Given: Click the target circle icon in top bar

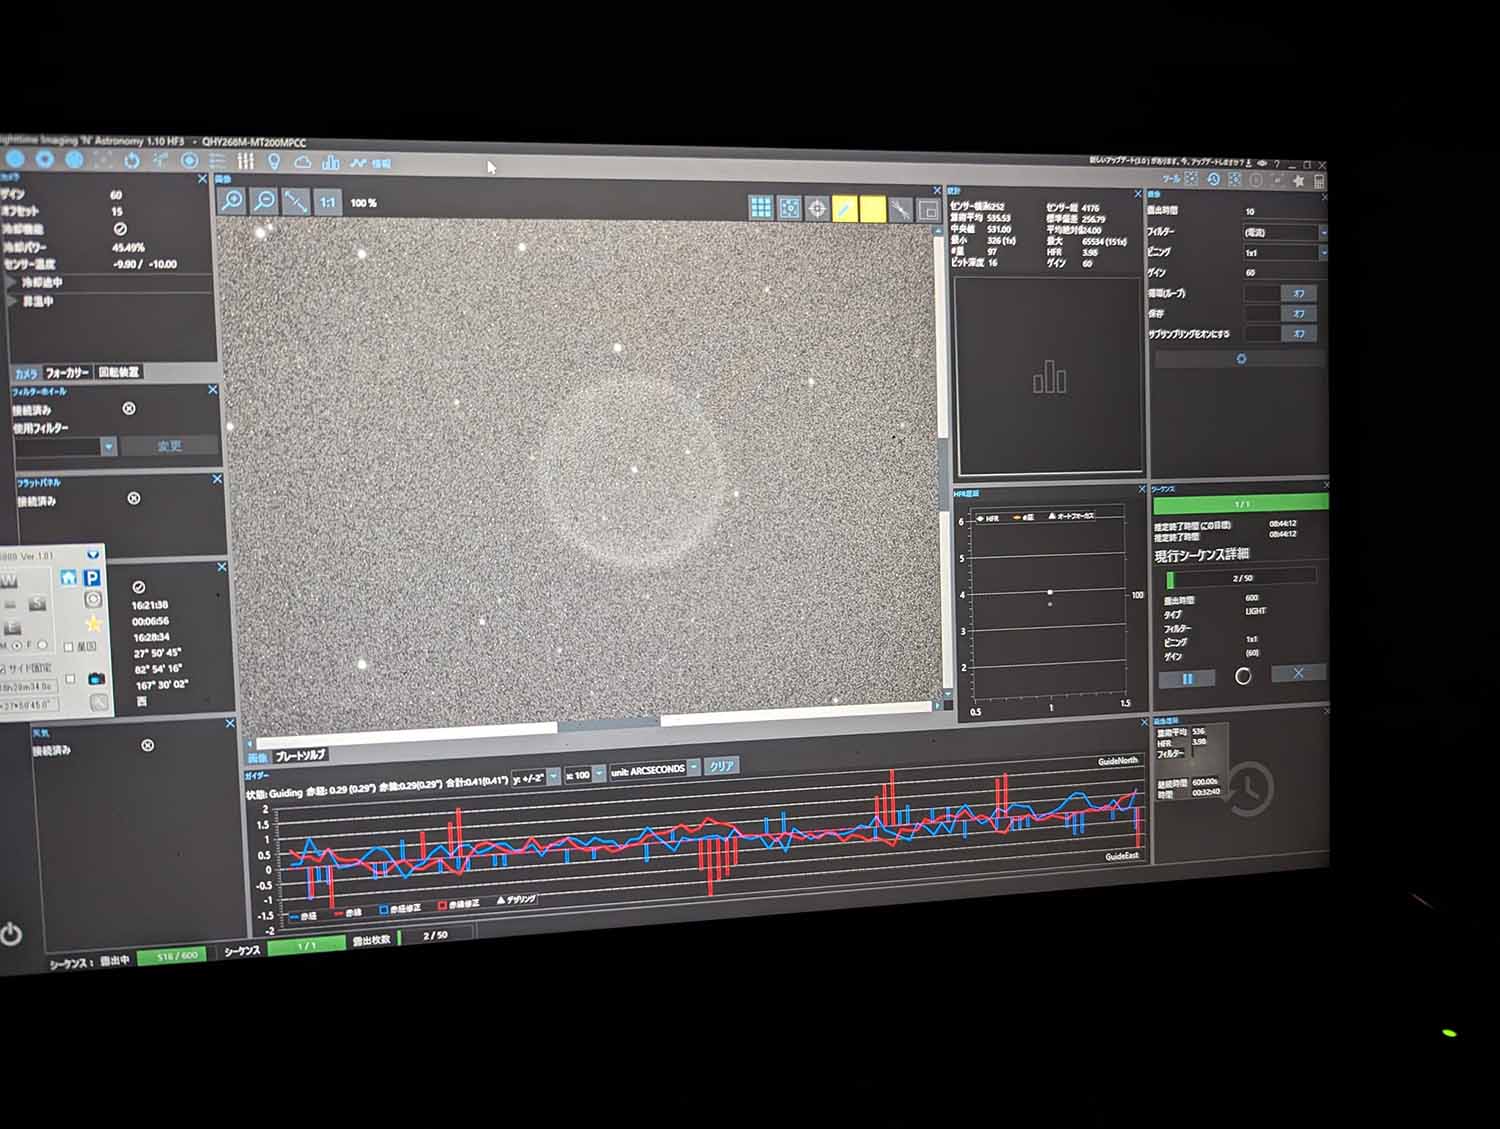Looking at the screenshot, I should 189,160.
